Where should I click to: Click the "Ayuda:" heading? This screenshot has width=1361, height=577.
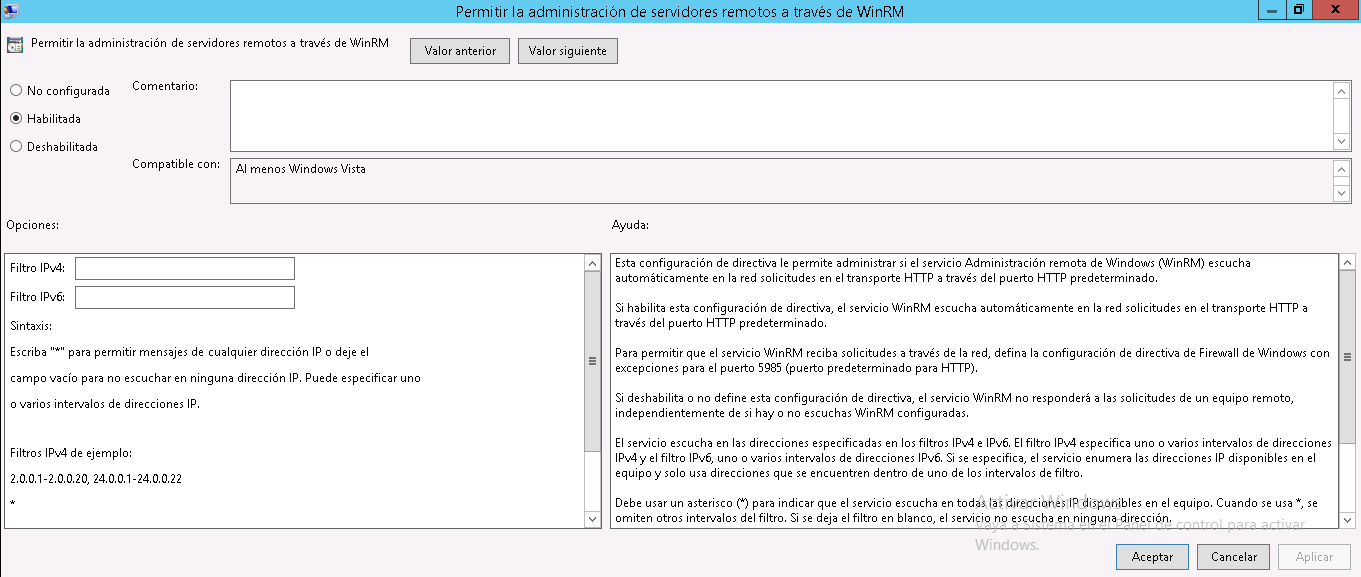[x=630, y=225]
